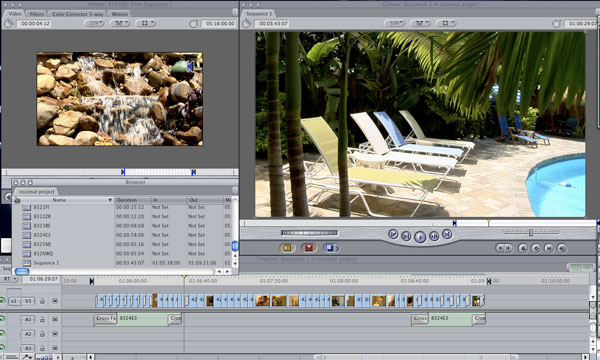Viewport: 600px width, 360px height.
Task: Click v1 source control button
Action: pos(14,301)
